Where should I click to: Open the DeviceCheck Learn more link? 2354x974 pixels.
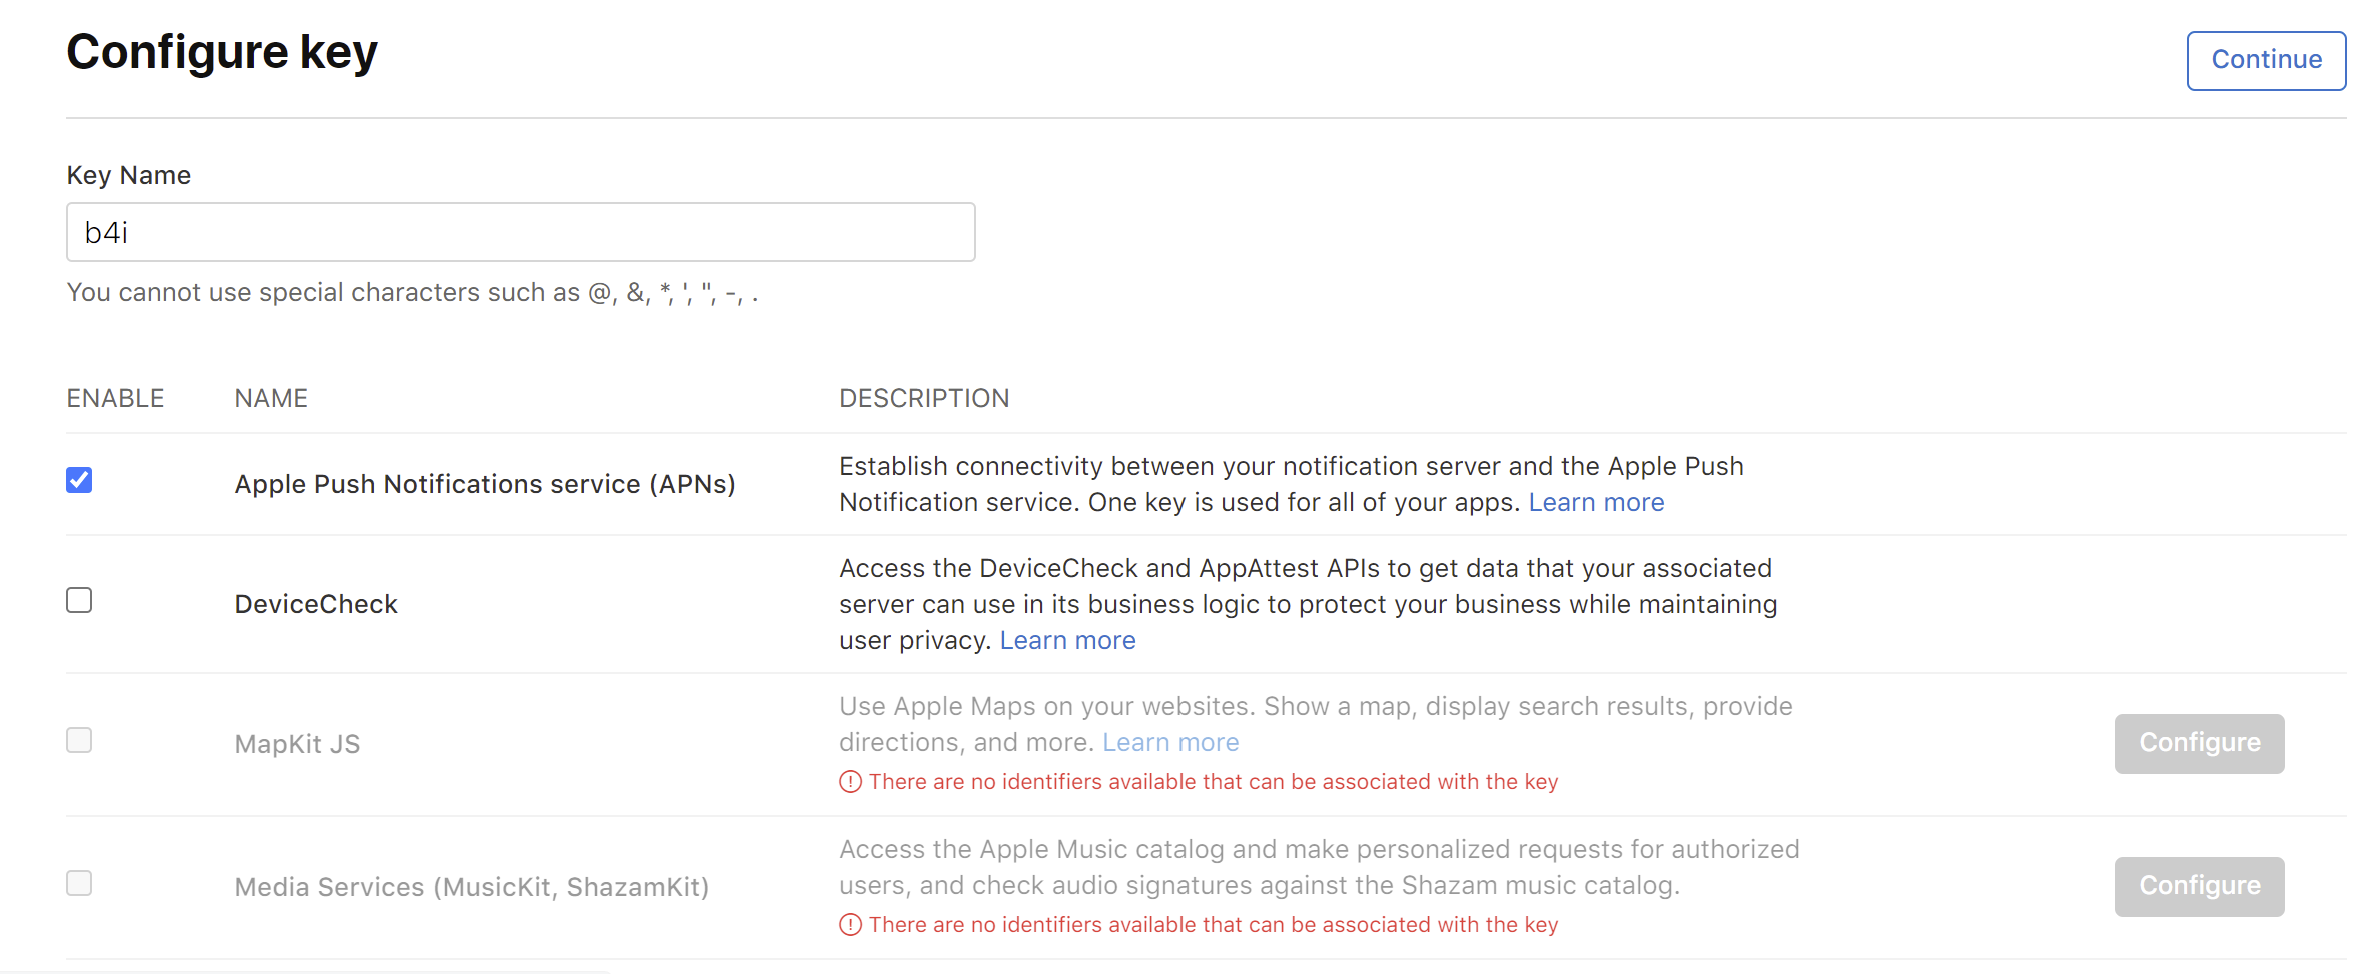coord(1067,640)
